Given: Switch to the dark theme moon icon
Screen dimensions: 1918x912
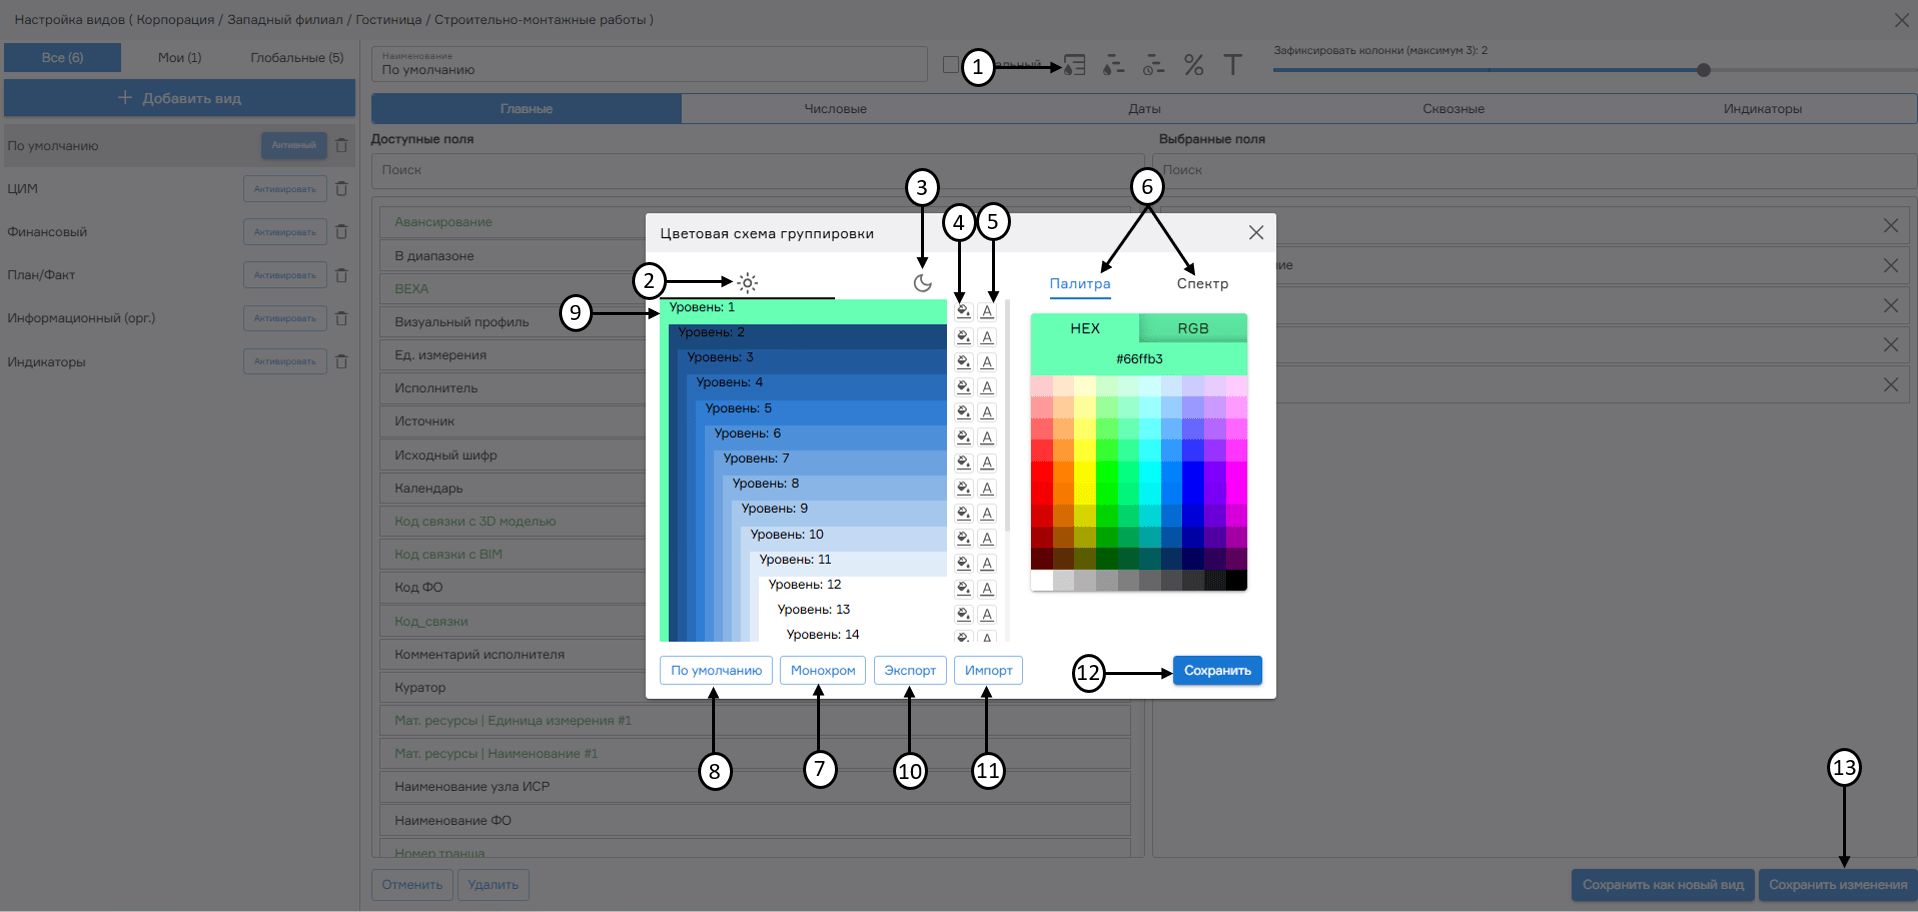Looking at the screenshot, I should tap(922, 283).
